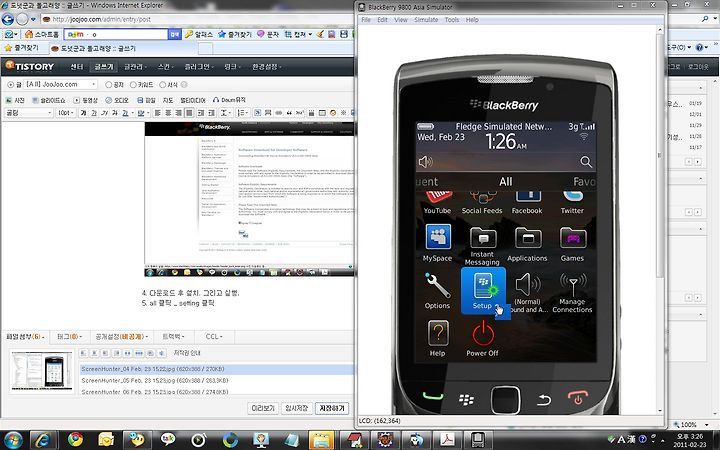Launch Facebook app on the simulated phone

pos(527,203)
